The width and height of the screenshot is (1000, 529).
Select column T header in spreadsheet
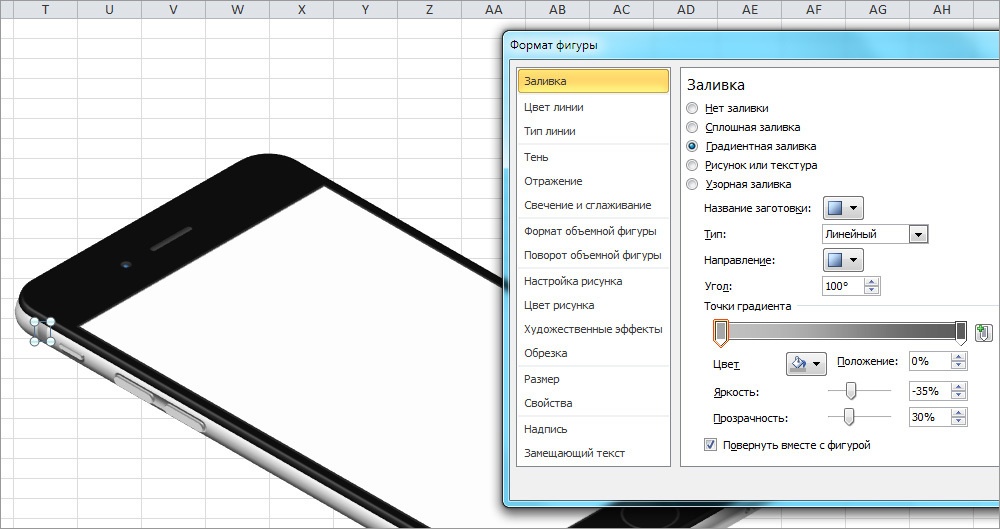45,10
